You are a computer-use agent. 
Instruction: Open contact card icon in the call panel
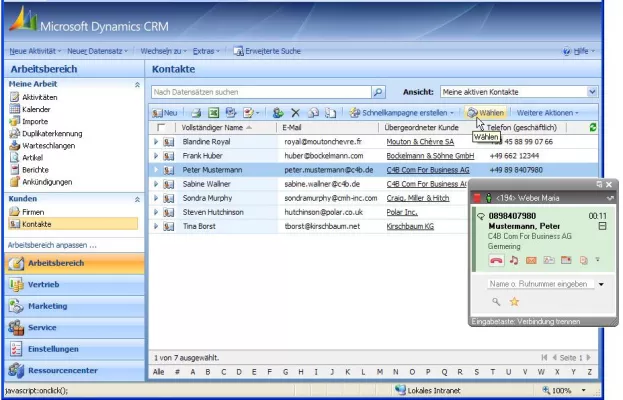[549, 260]
